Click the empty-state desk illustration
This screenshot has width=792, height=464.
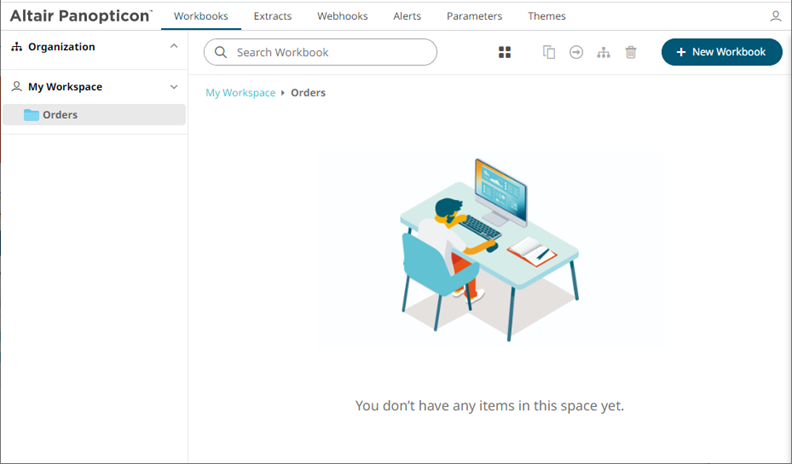pos(489,250)
